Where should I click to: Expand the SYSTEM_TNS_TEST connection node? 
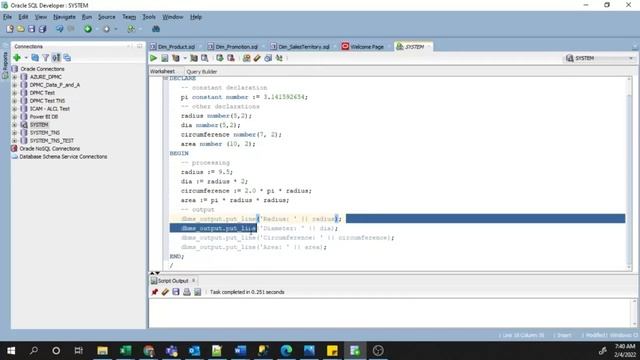[x=15, y=140]
